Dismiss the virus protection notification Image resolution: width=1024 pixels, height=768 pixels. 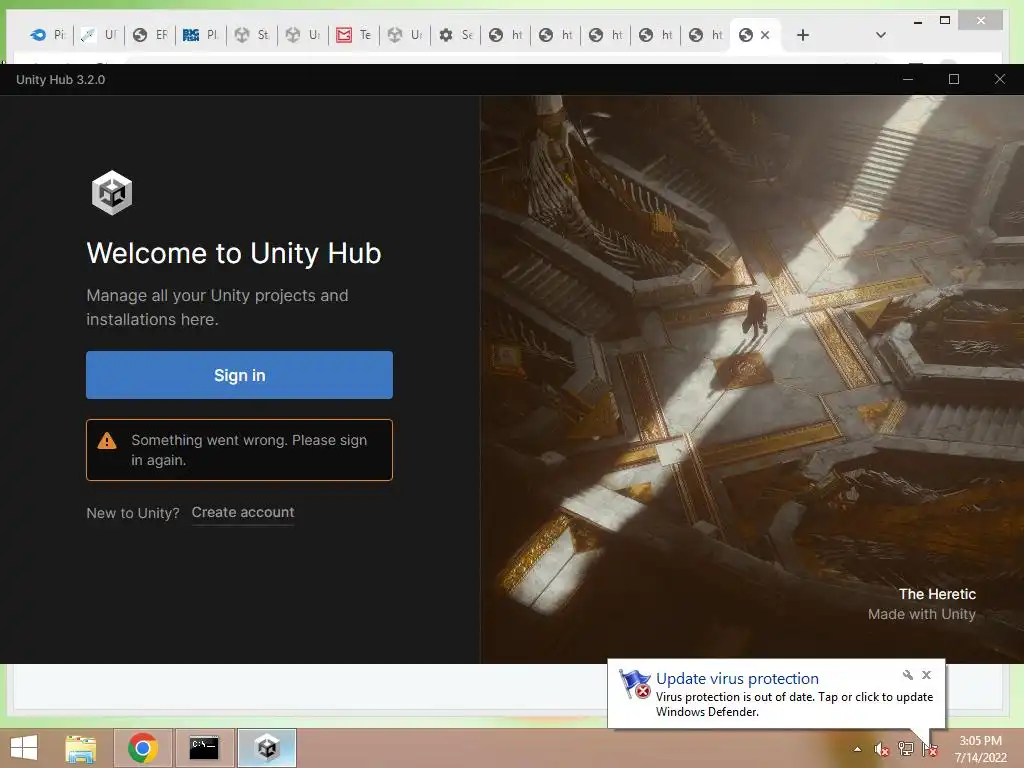(x=927, y=675)
